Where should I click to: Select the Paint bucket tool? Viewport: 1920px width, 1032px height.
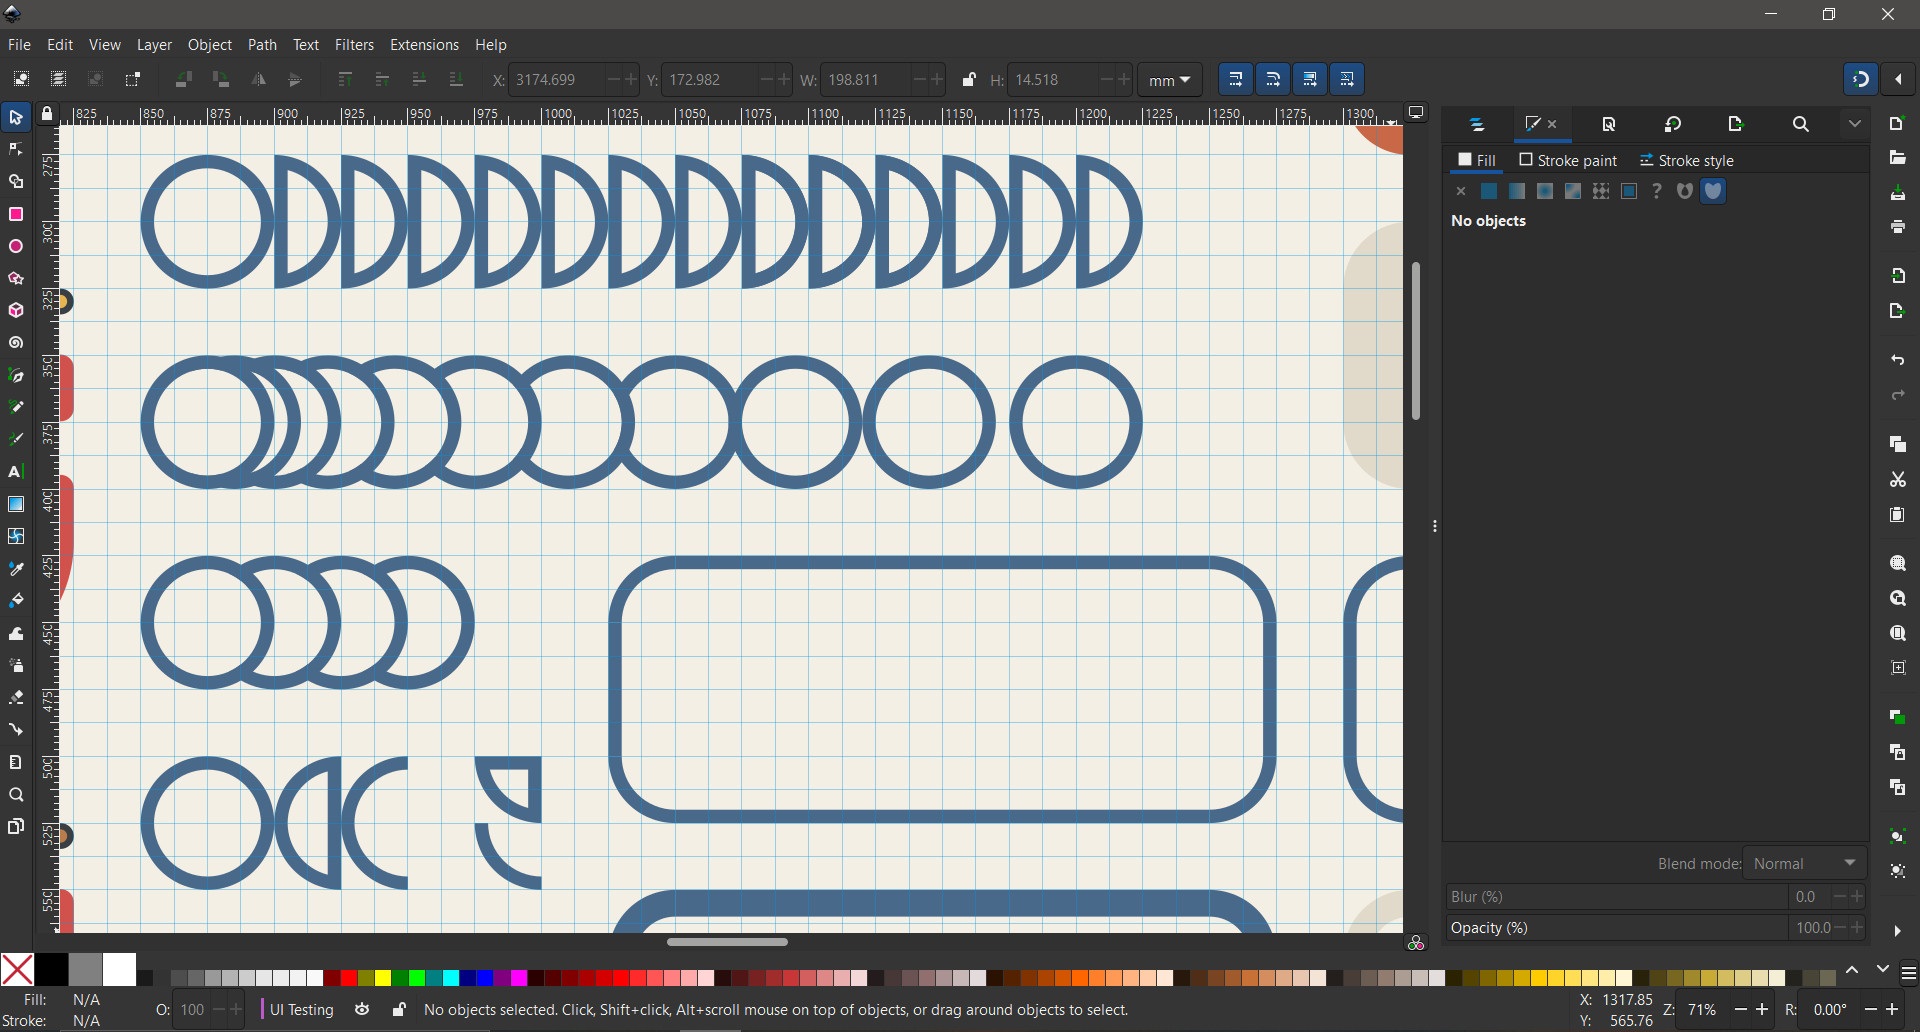click(16, 601)
